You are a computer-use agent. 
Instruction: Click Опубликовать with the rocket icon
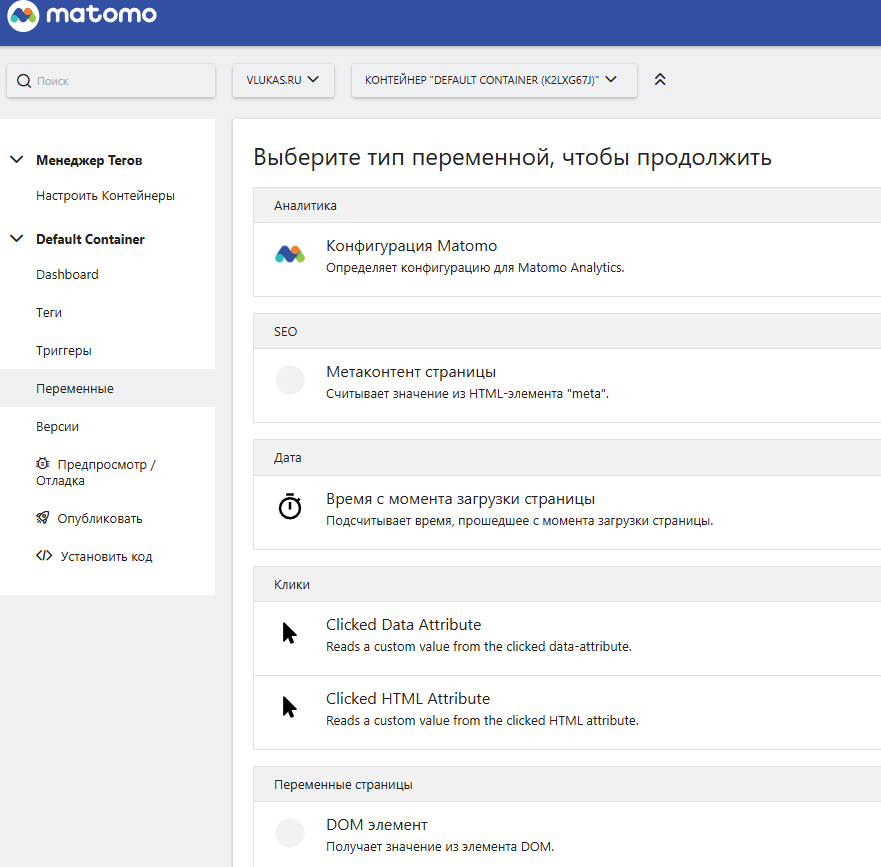99,519
